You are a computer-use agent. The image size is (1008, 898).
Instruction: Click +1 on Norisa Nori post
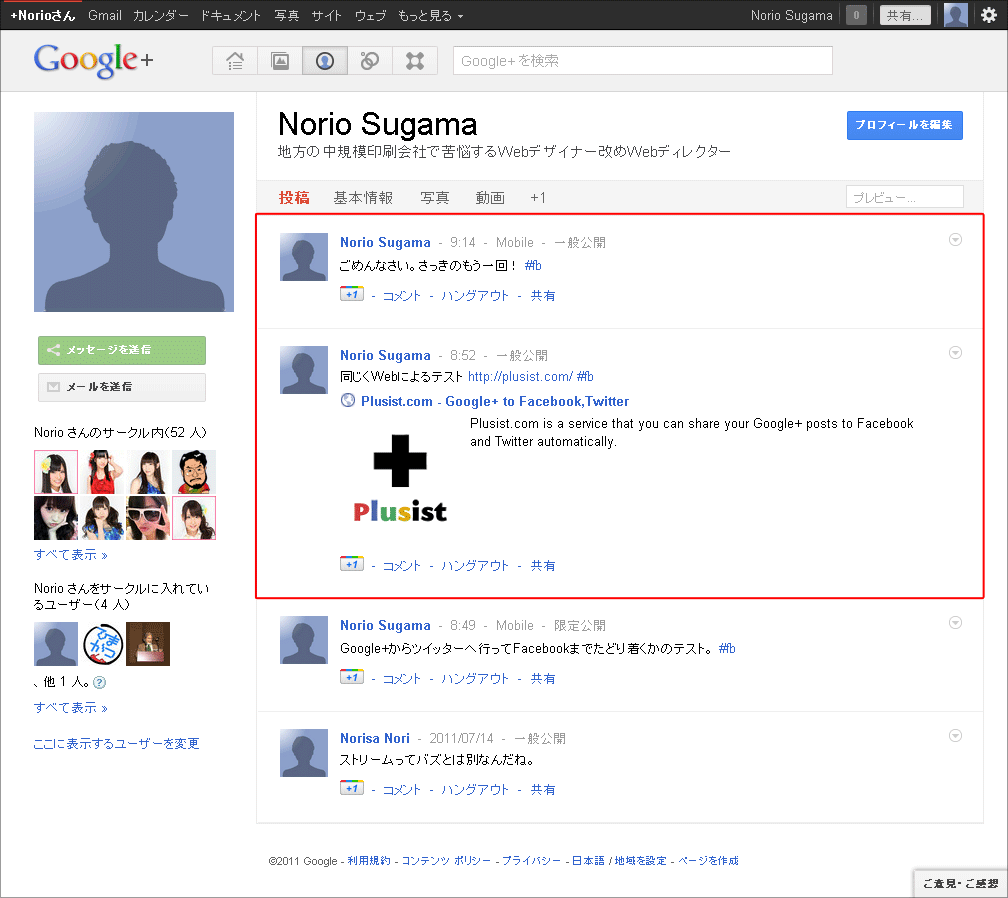tap(352, 788)
